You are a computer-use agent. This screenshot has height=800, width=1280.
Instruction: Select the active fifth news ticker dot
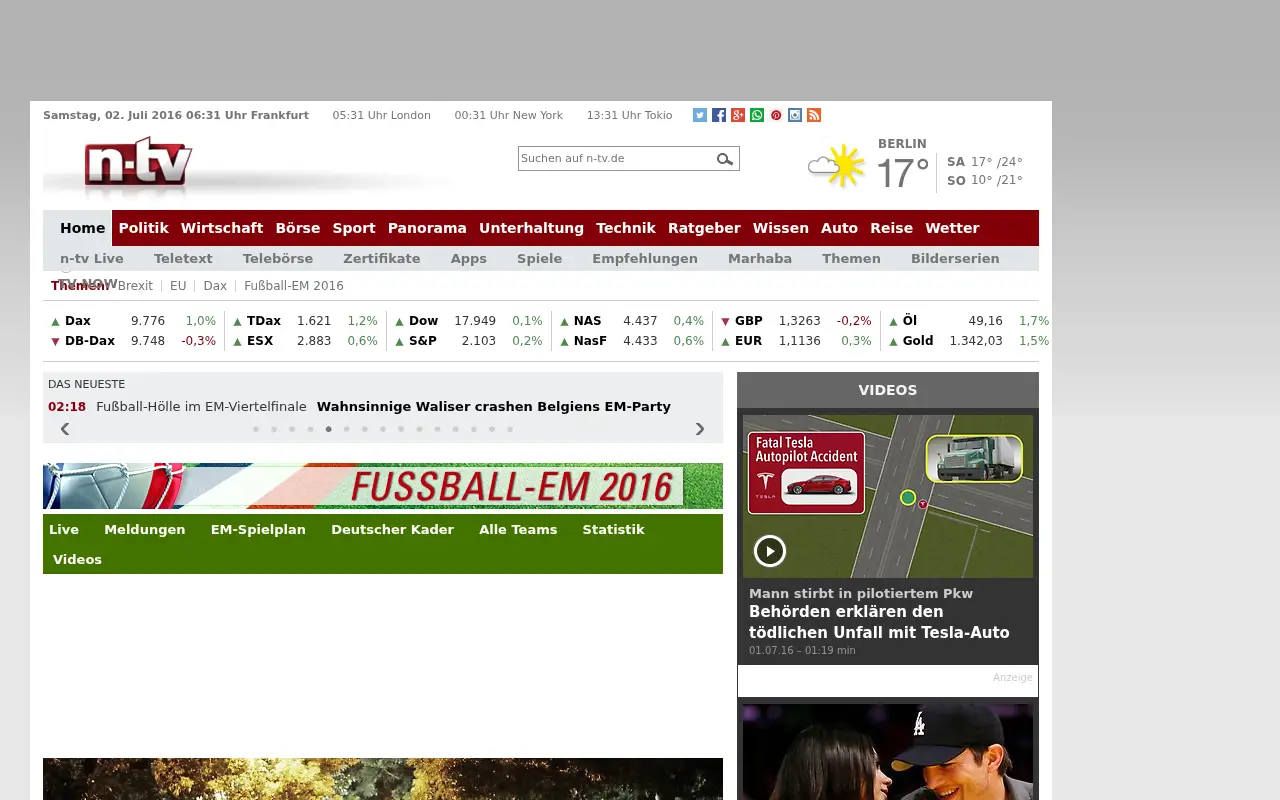[x=328, y=429]
